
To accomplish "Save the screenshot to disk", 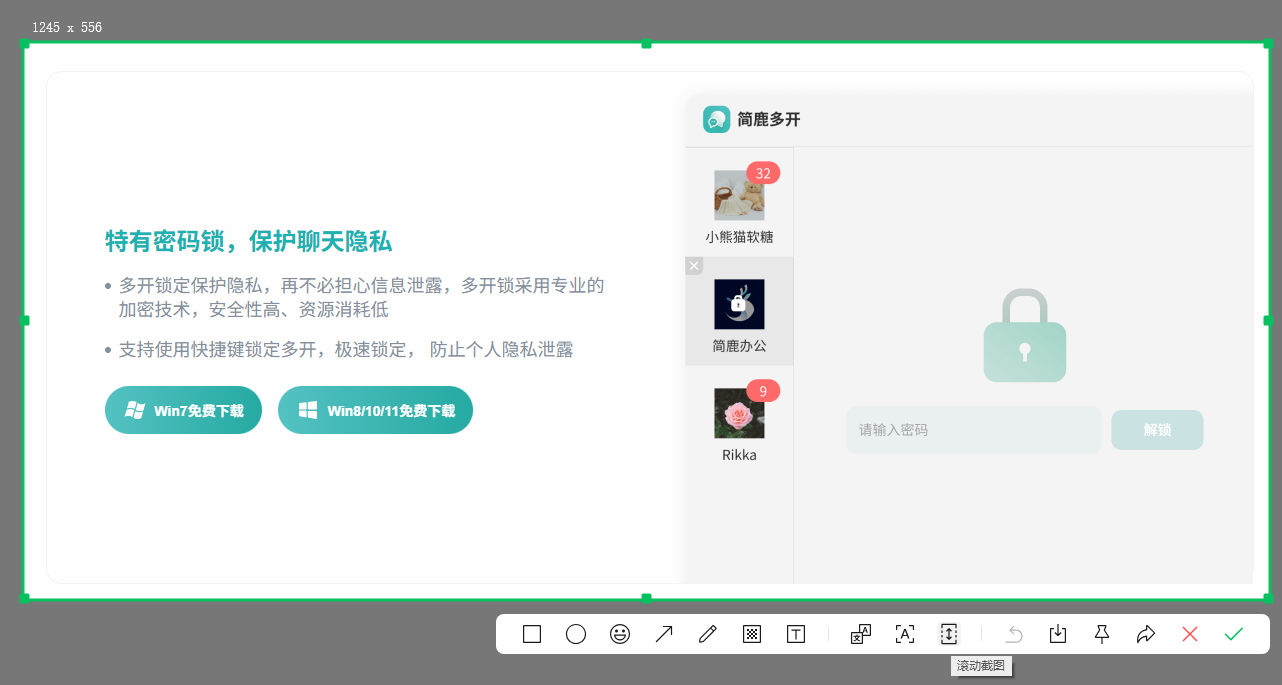I will 1057,634.
